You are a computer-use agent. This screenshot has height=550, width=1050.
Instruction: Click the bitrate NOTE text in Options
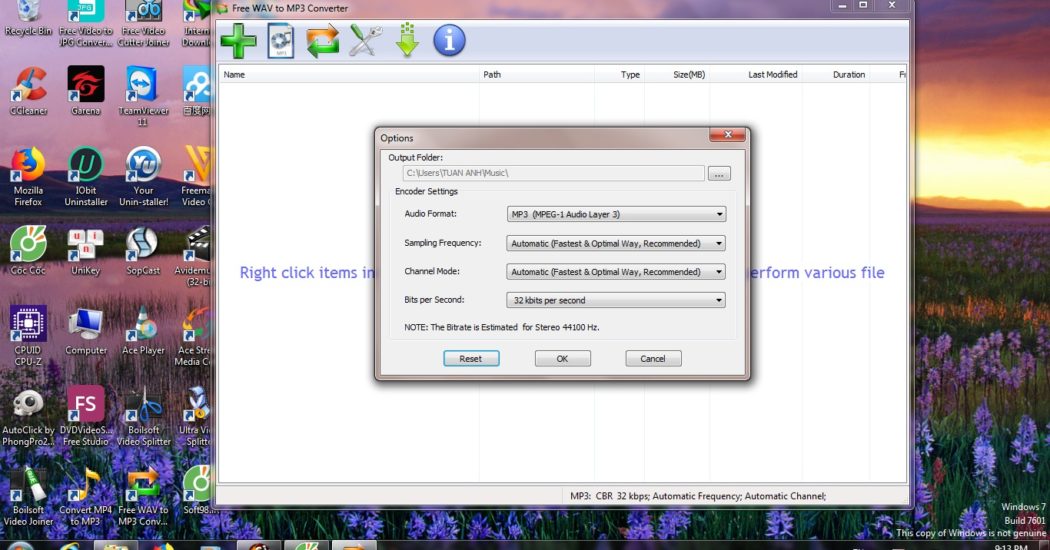(502, 327)
